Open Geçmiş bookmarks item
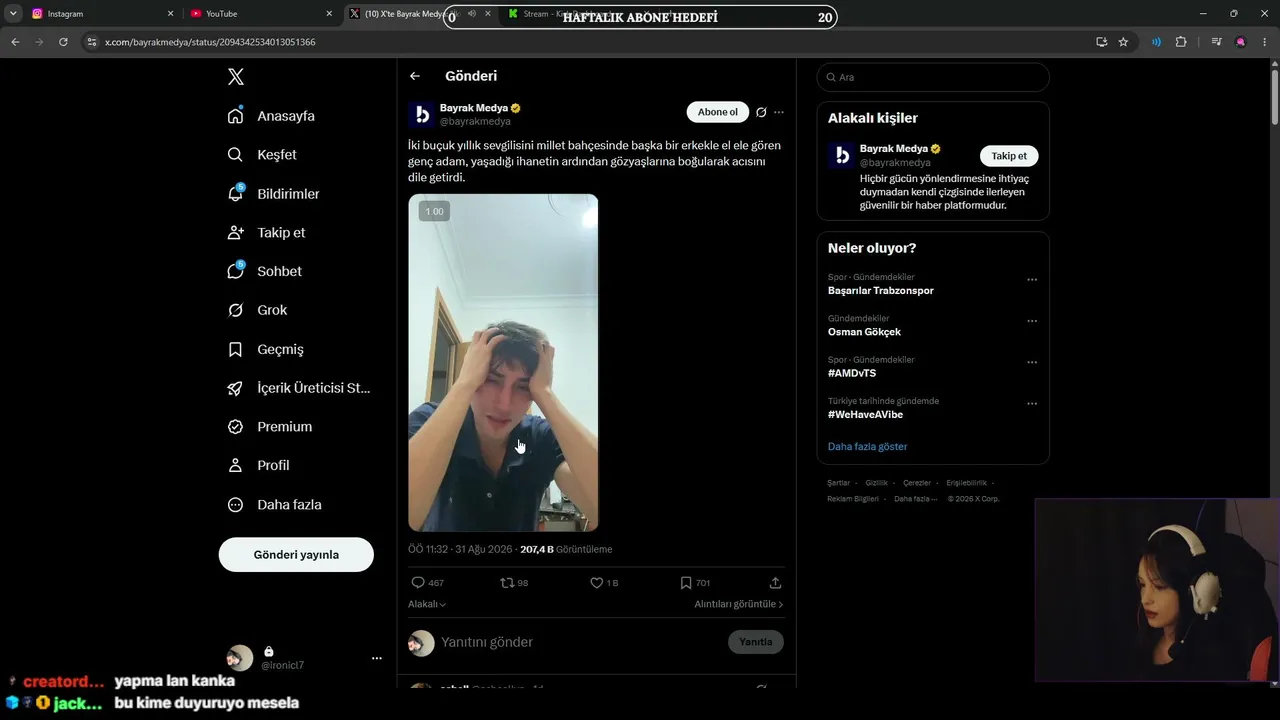Viewport: 1280px width, 720px height. click(265, 349)
